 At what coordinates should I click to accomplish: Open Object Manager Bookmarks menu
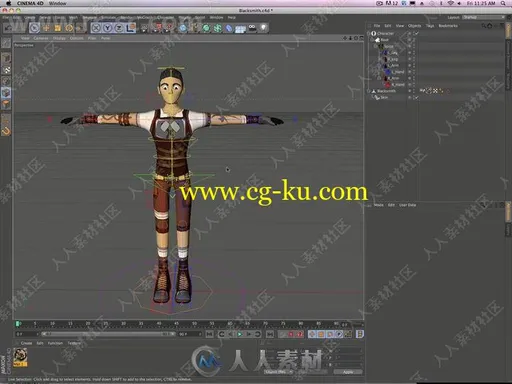click(x=448, y=26)
